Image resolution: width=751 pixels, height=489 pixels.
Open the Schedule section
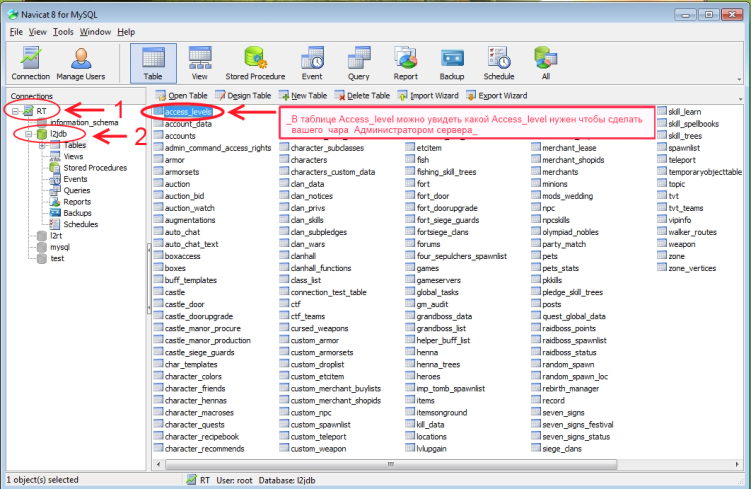coord(499,63)
